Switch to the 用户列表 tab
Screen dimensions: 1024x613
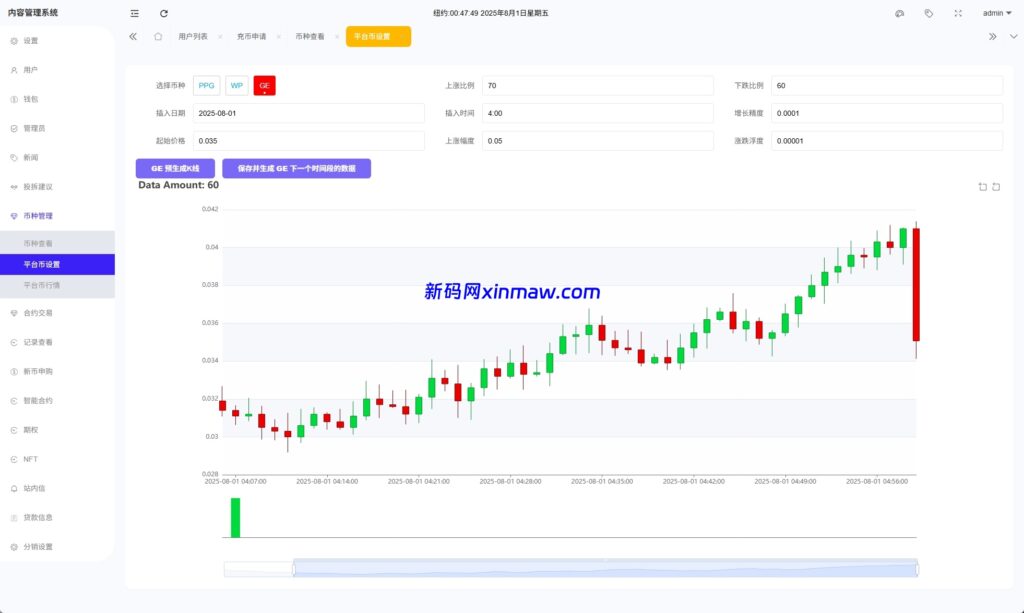[193, 36]
